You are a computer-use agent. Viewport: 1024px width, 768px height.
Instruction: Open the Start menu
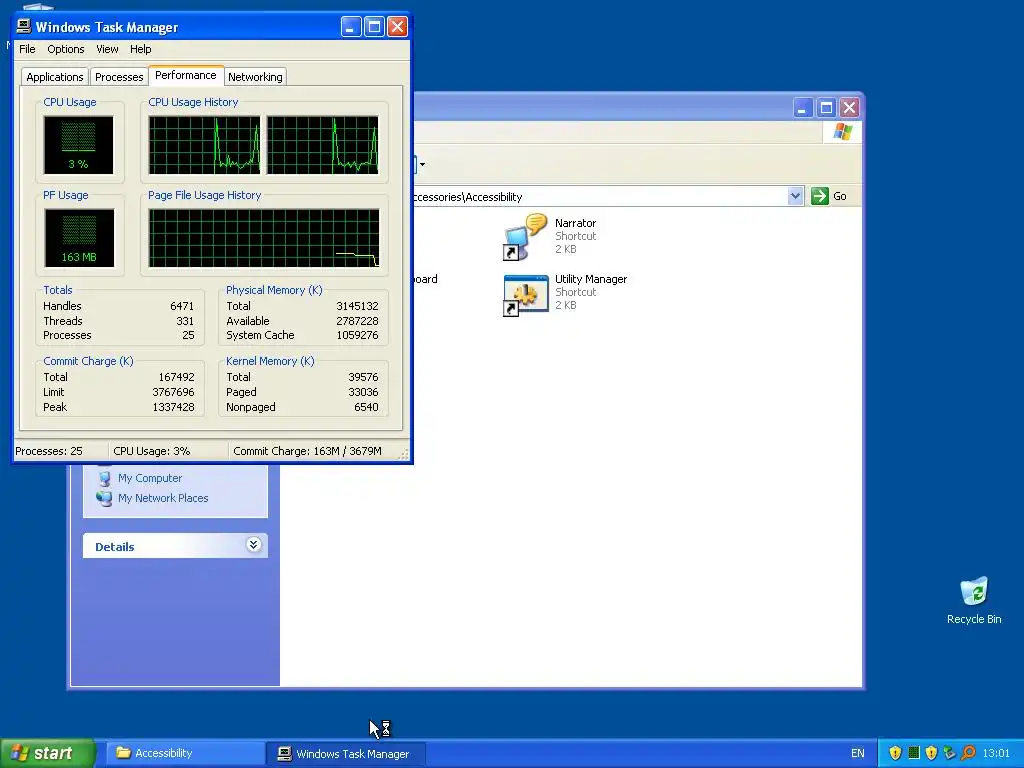click(48, 753)
